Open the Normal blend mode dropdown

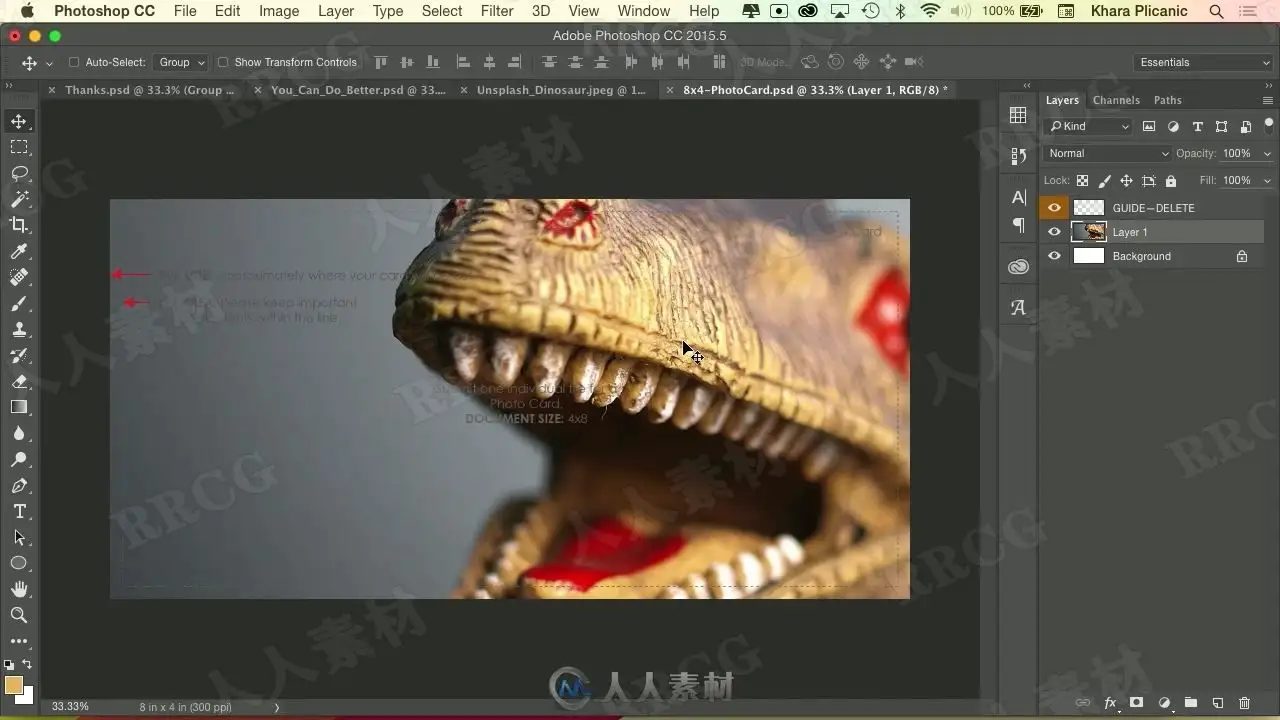click(1107, 153)
